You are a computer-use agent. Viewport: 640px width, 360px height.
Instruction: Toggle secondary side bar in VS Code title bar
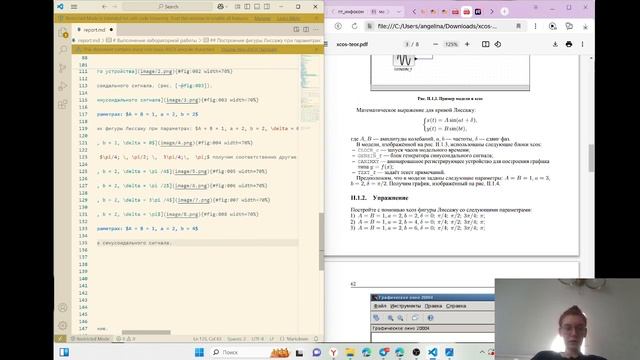tap(267, 7)
